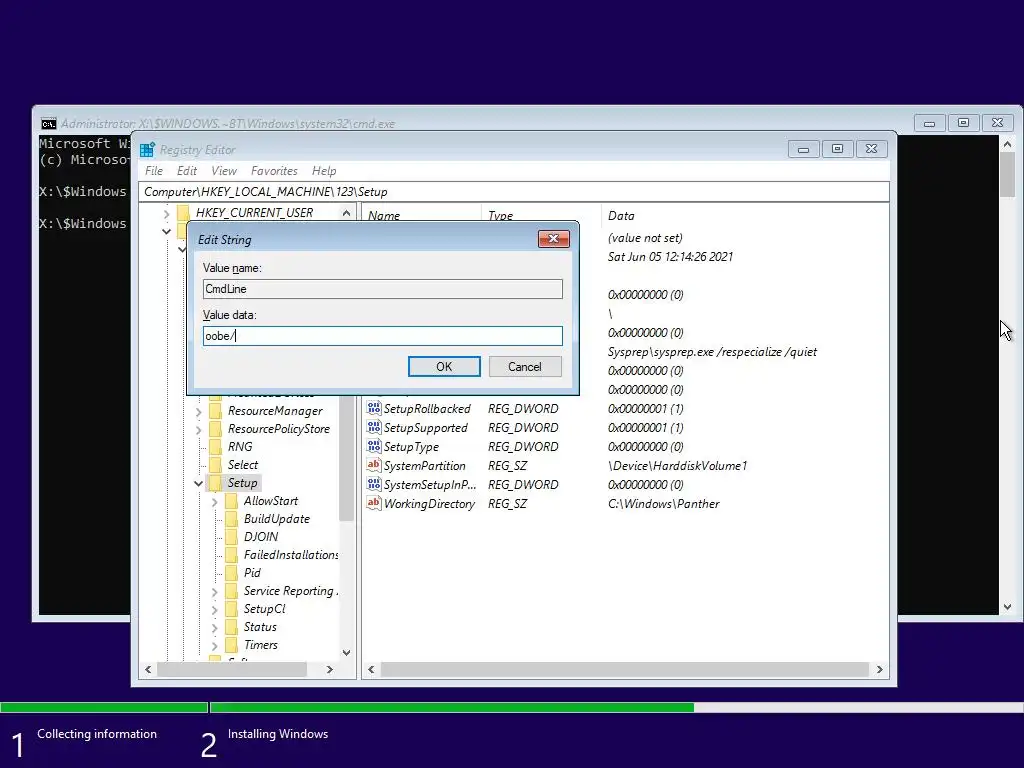
Task: Click the FailedInstallations folder icon
Action: 231,554
